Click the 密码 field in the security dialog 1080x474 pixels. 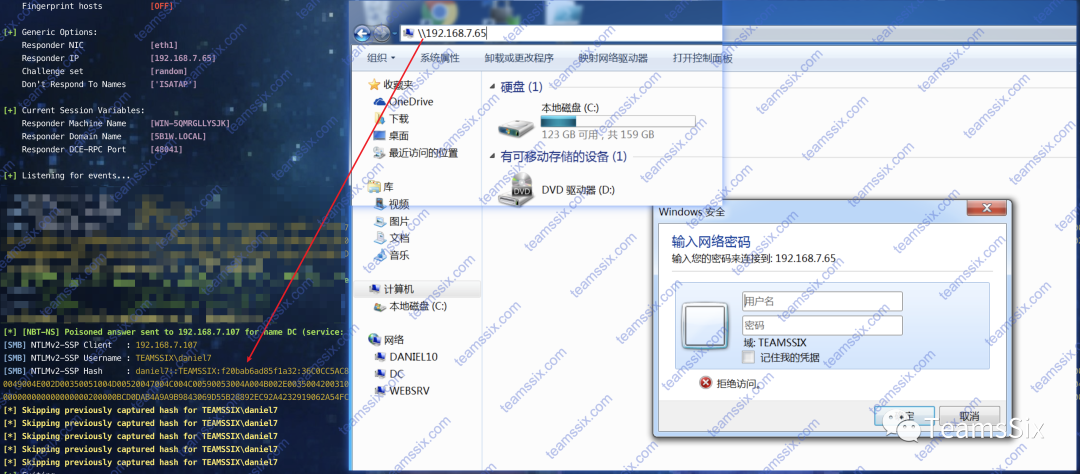click(822, 325)
